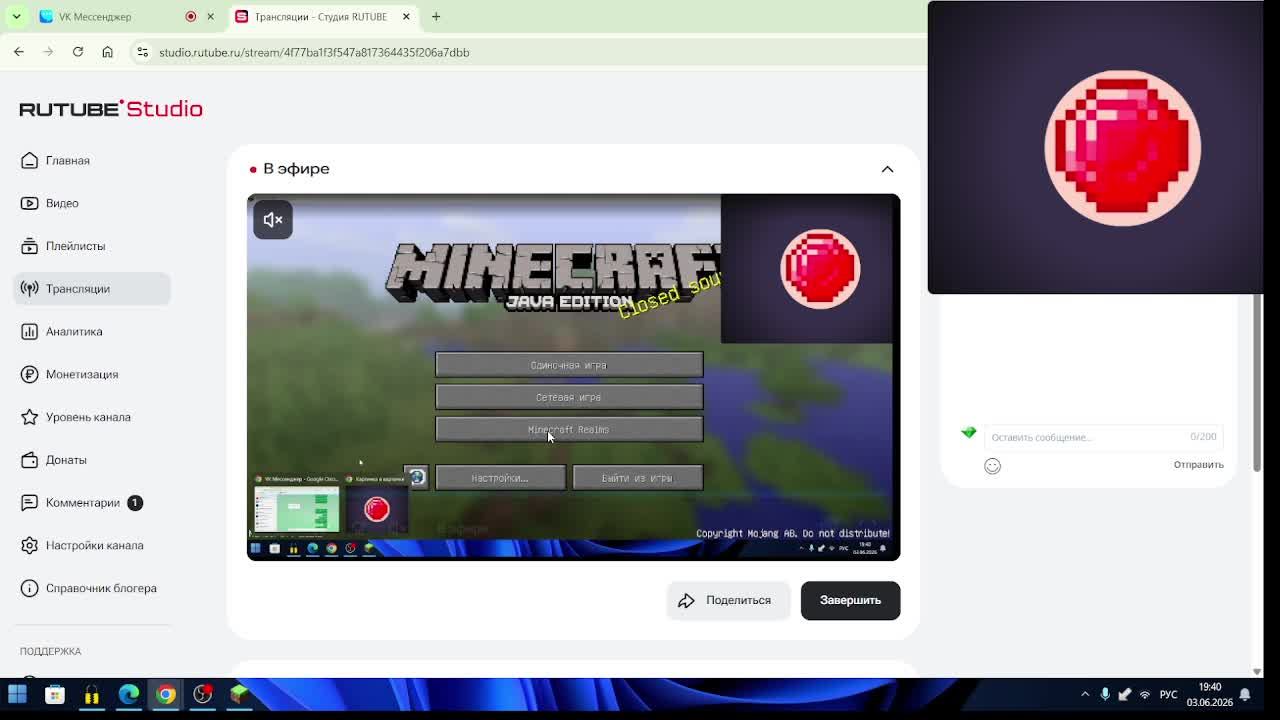Click the gear icon beside Настройки канала
The height and width of the screenshot is (720, 1280).
pyautogui.click(x=29, y=546)
